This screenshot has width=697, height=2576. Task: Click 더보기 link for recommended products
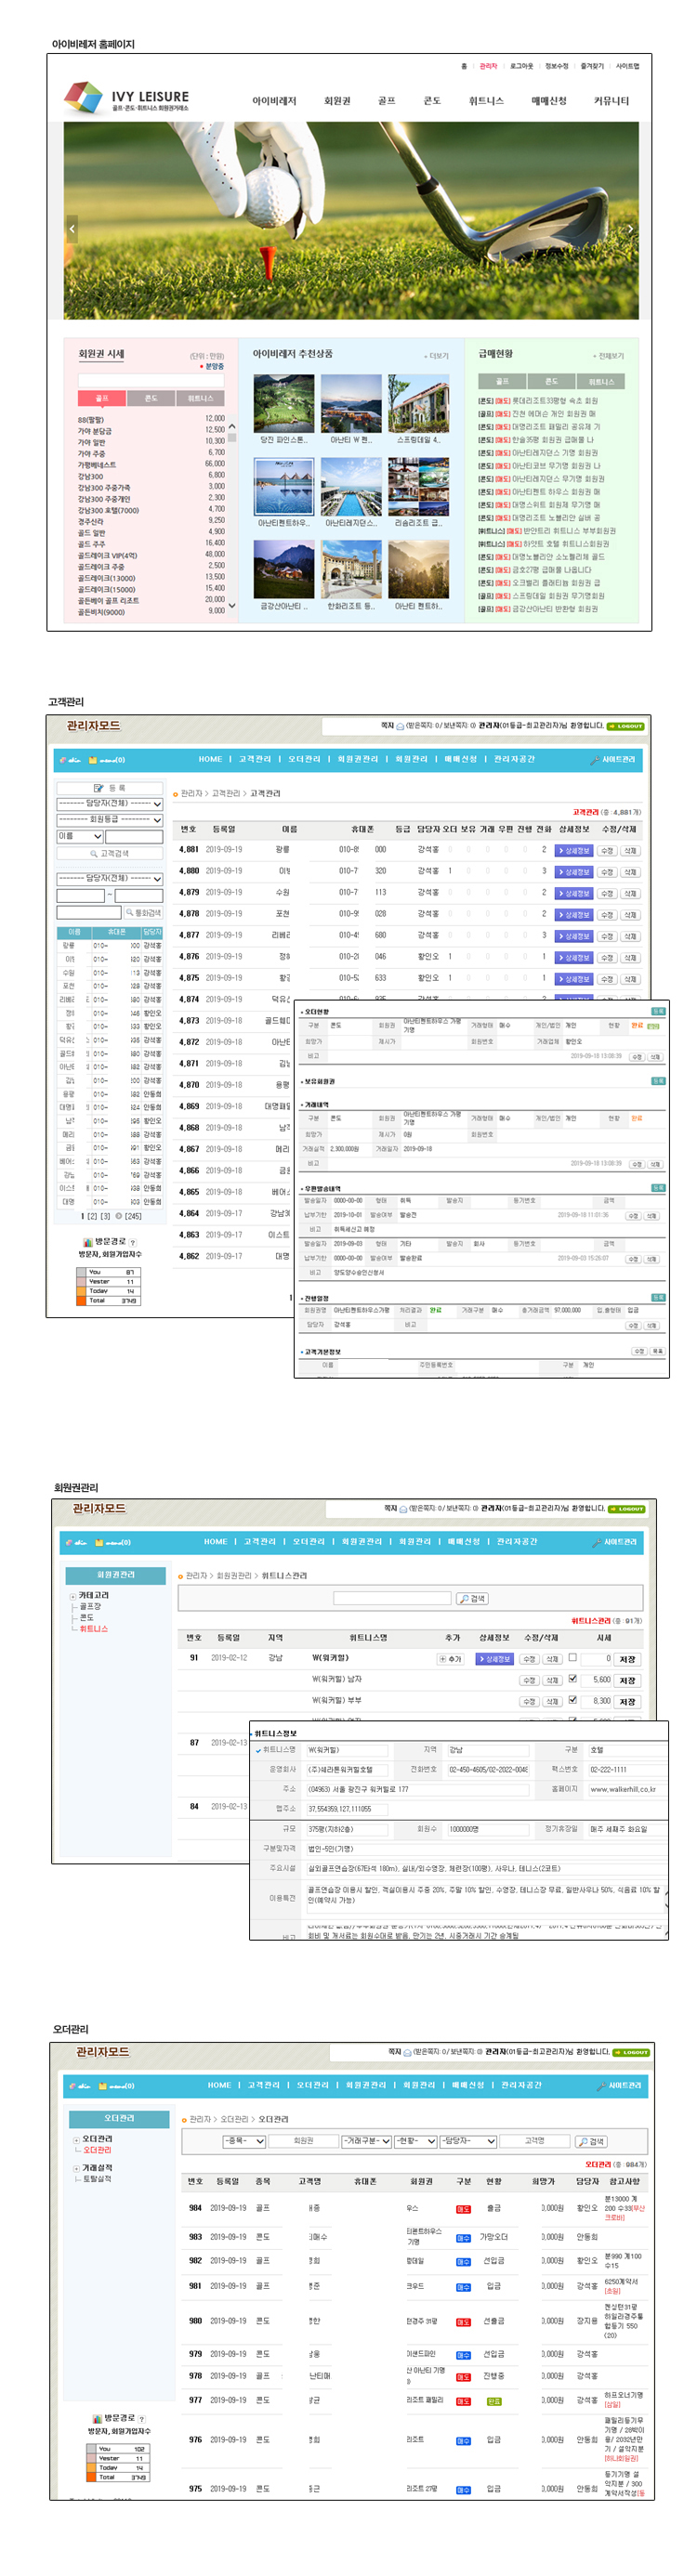pyautogui.click(x=436, y=356)
